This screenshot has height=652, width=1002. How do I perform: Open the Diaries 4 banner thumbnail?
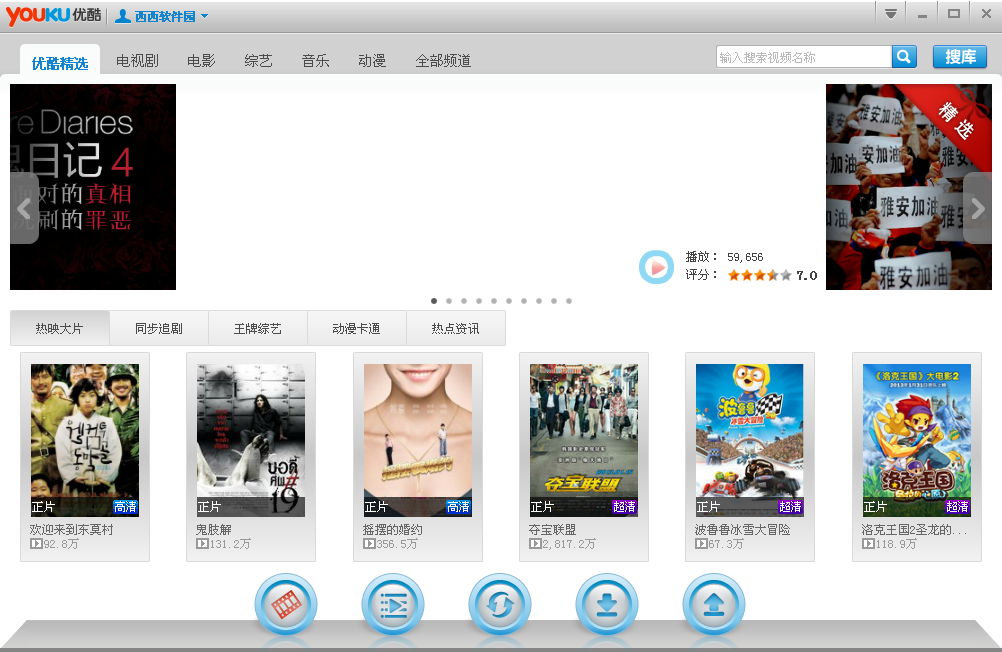tap(93, 187)
